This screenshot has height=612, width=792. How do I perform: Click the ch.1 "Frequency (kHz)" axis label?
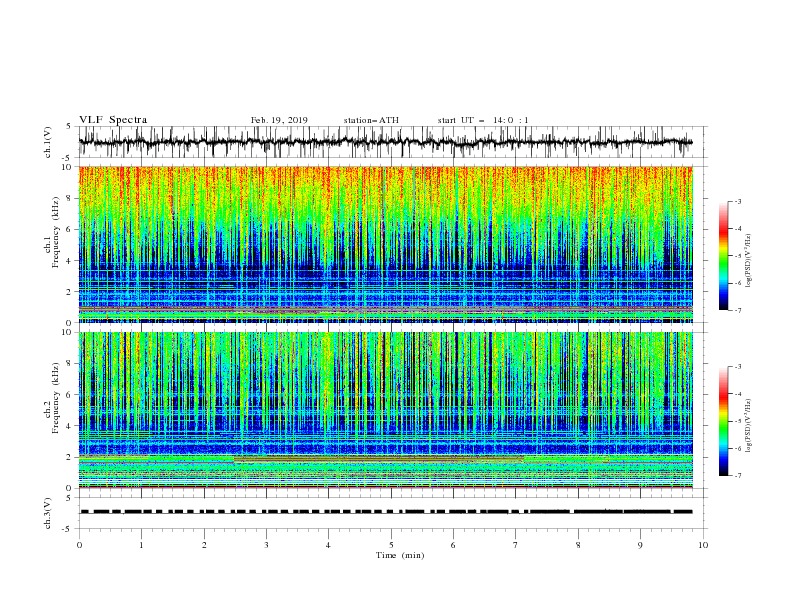pos(56,233)
